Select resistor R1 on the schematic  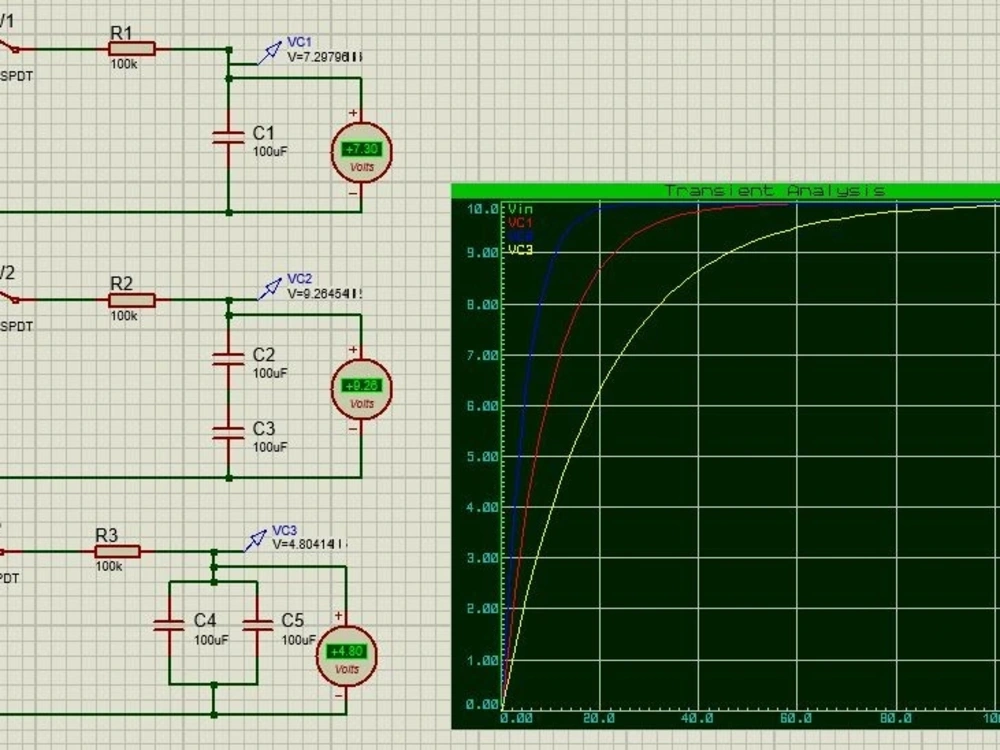pyautogui.click(x=131, y=47)
